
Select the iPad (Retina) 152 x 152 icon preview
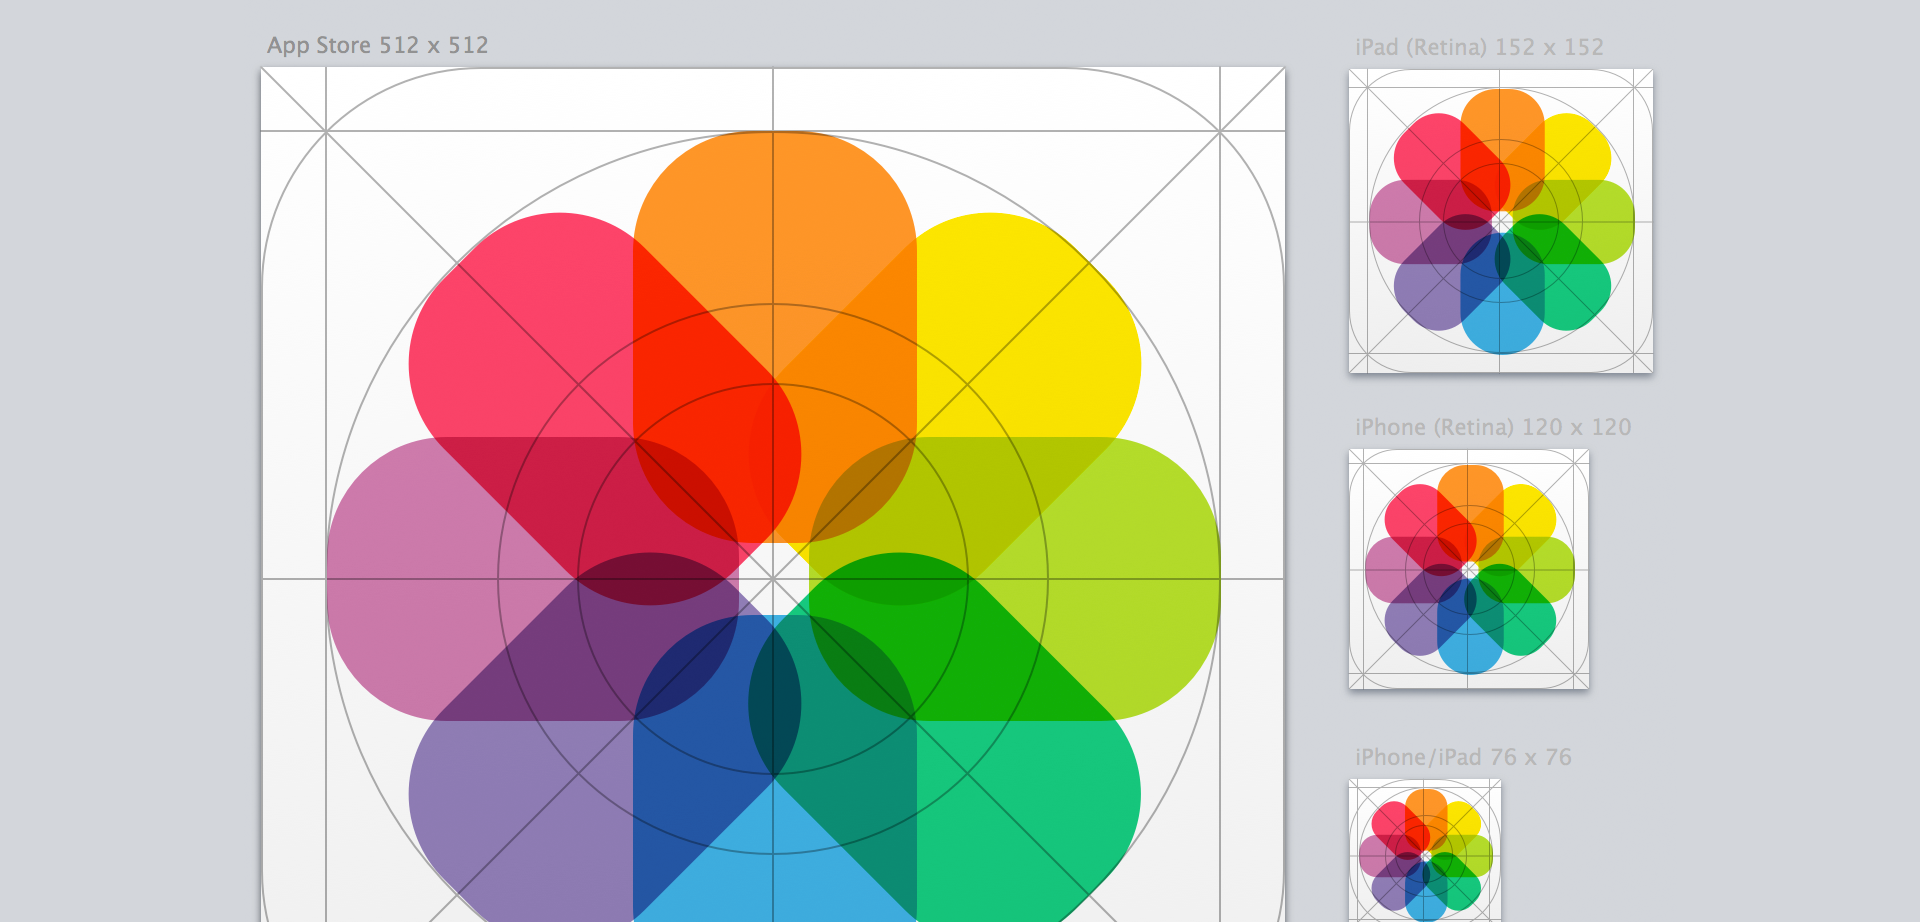1501,221
